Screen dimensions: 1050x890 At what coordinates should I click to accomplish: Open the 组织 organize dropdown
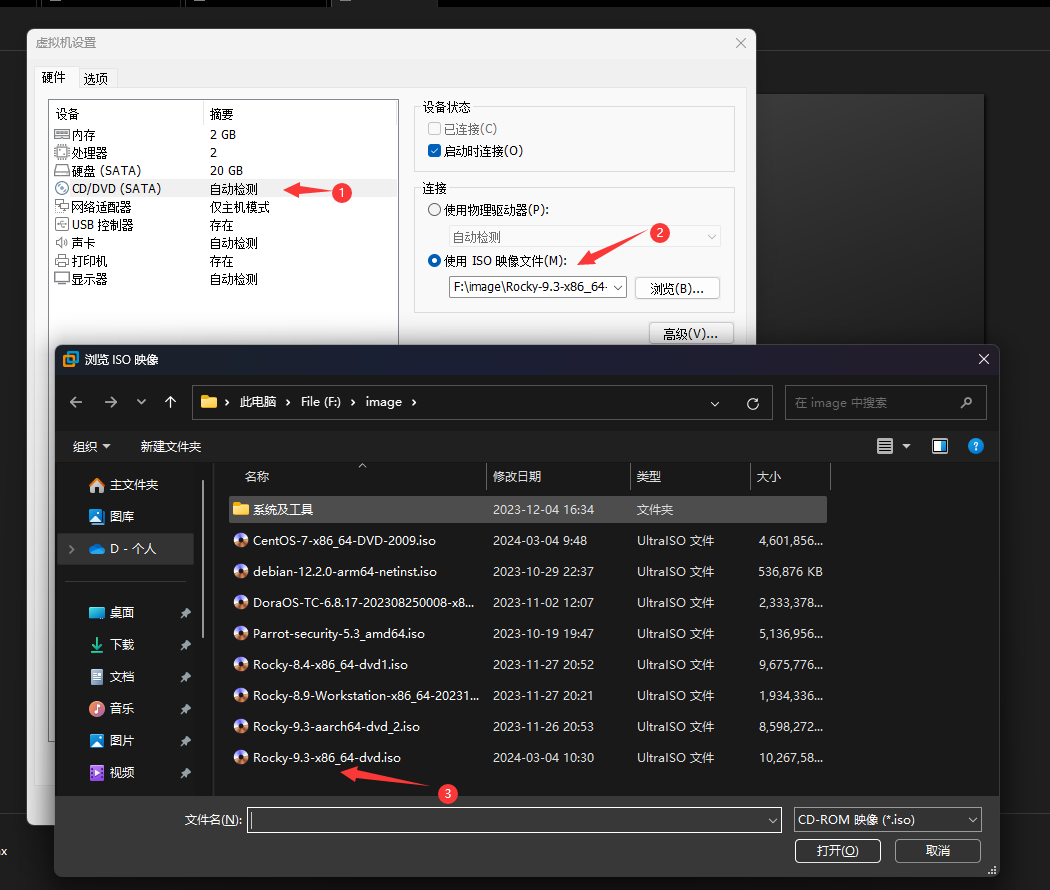tap(92, 447)
